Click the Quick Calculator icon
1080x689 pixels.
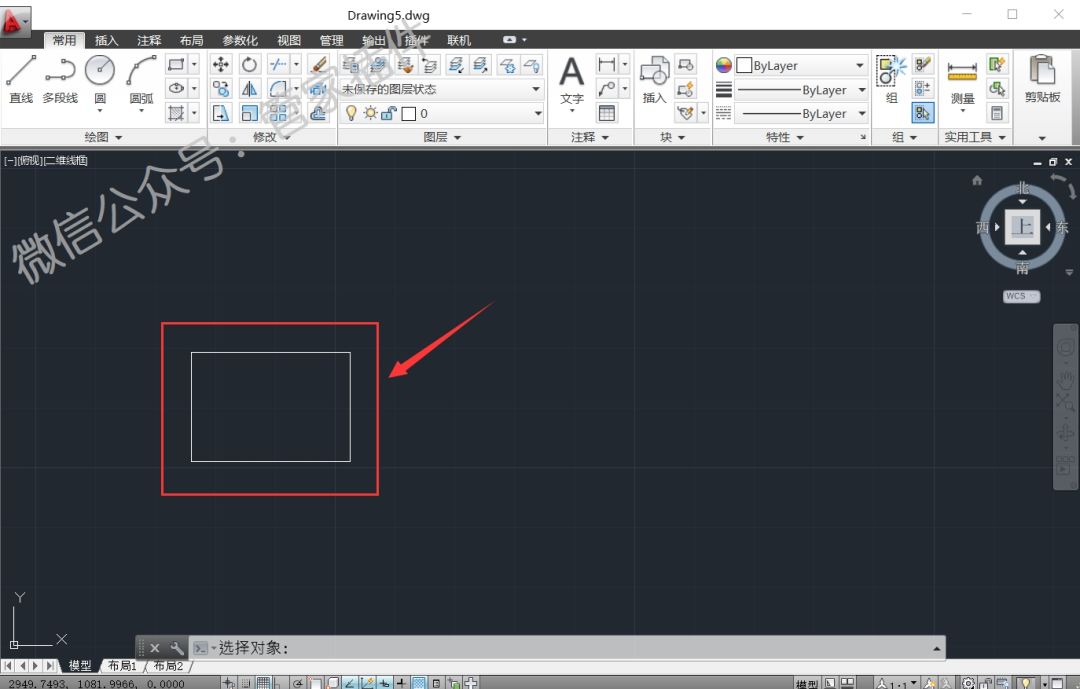click(x=997, y=113)
